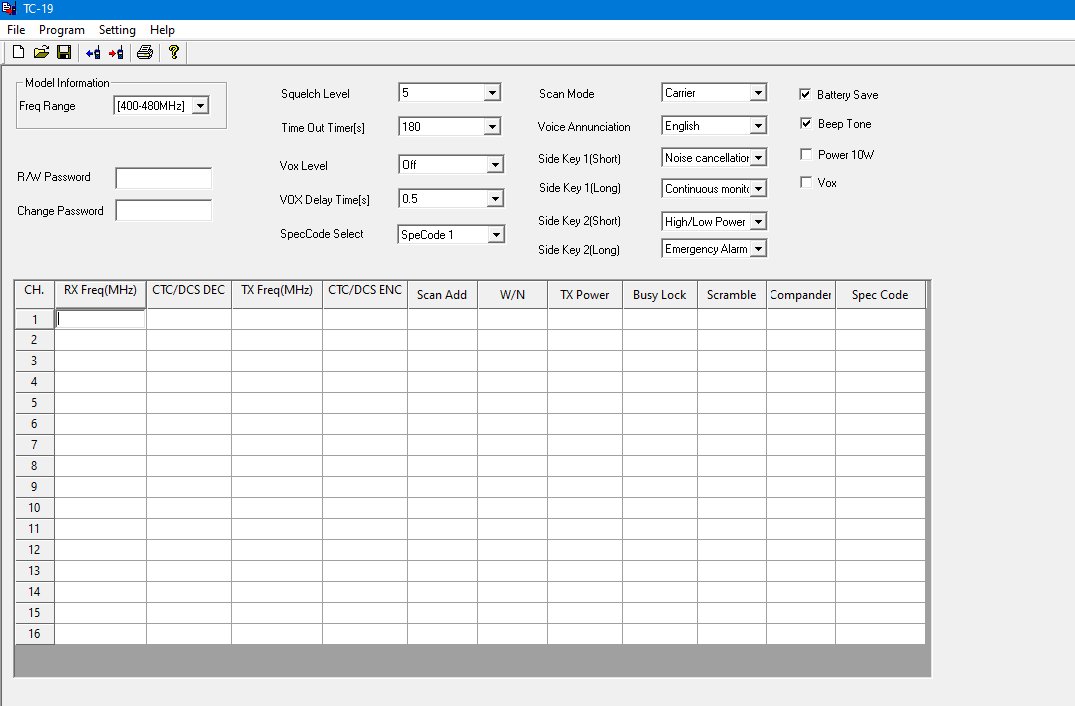The image size is (1075, 706).
Task: Open the Setting menu
Action: [x=117, y=30]
